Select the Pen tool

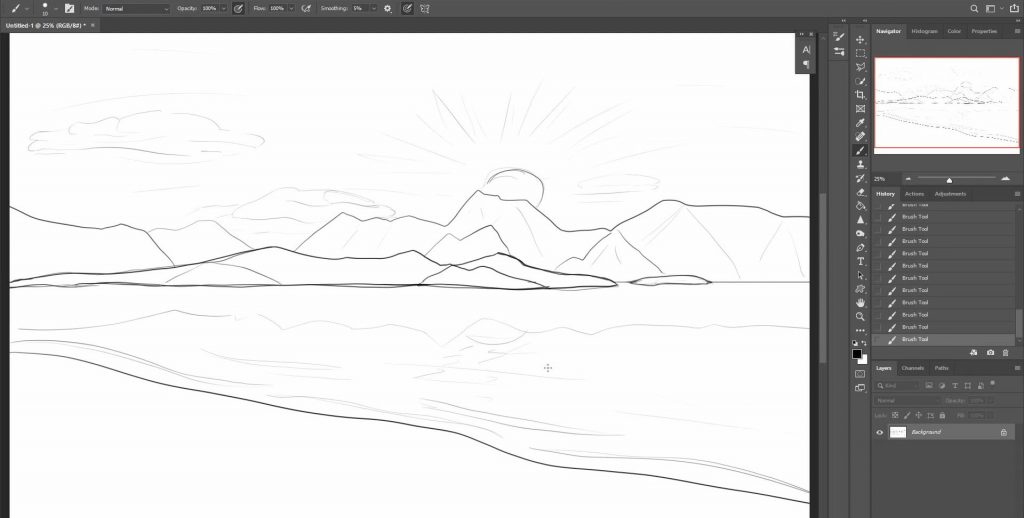click(860, 248)
